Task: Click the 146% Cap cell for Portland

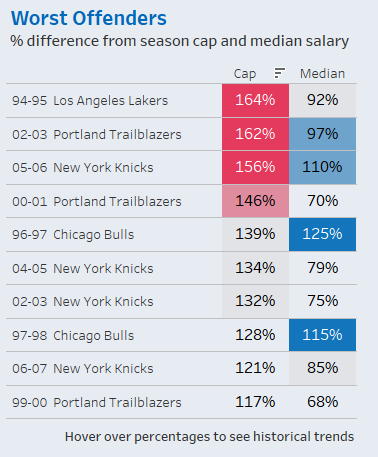Action: coord(255,201)
